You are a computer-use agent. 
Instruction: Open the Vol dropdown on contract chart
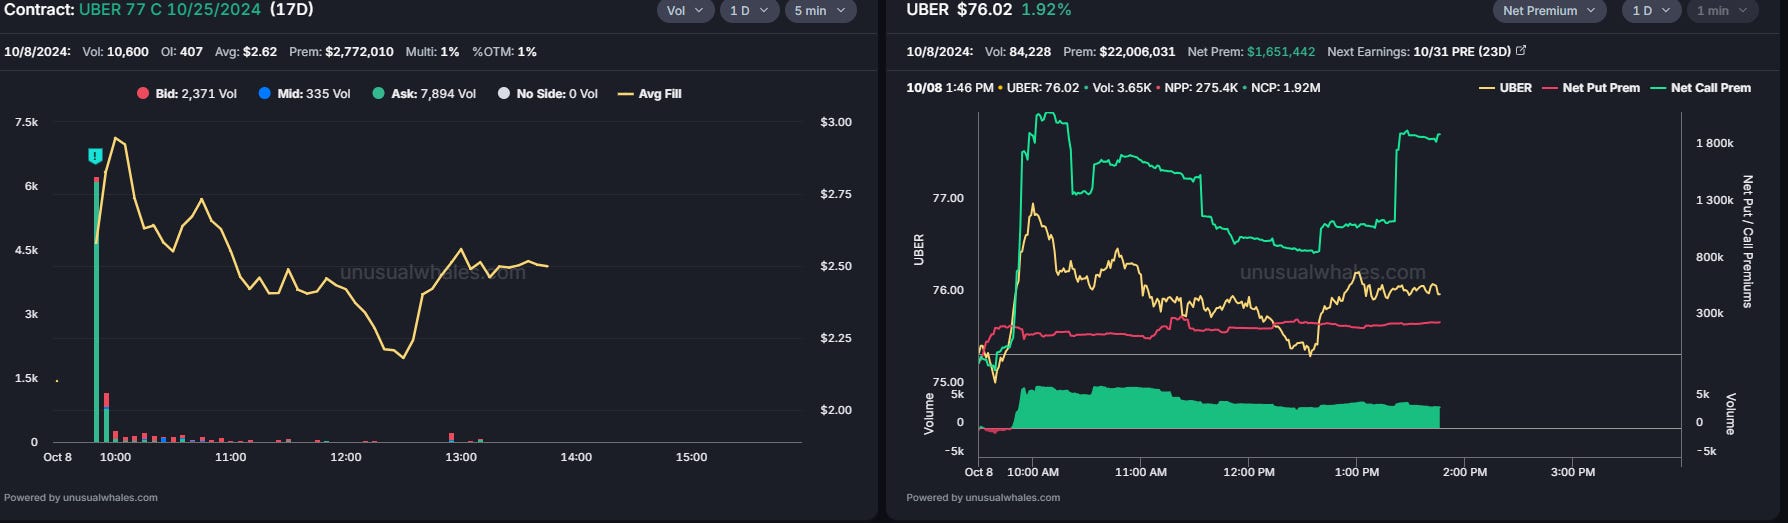(685, 11)
